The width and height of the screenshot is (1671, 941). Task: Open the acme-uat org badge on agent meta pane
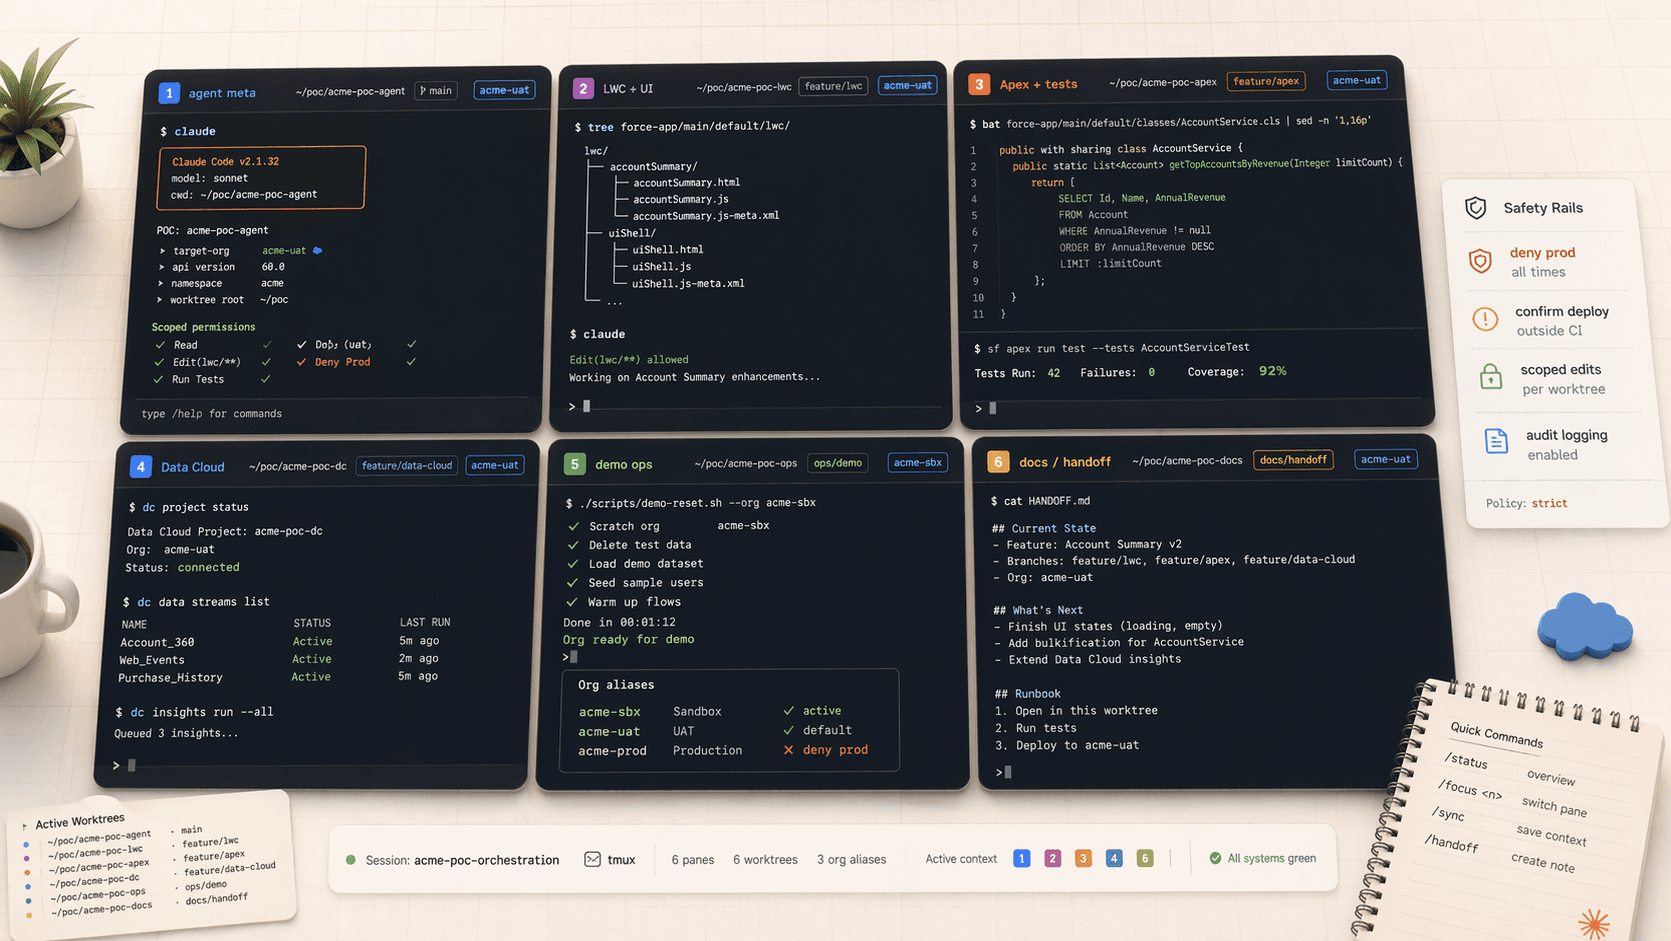point(504,89)
